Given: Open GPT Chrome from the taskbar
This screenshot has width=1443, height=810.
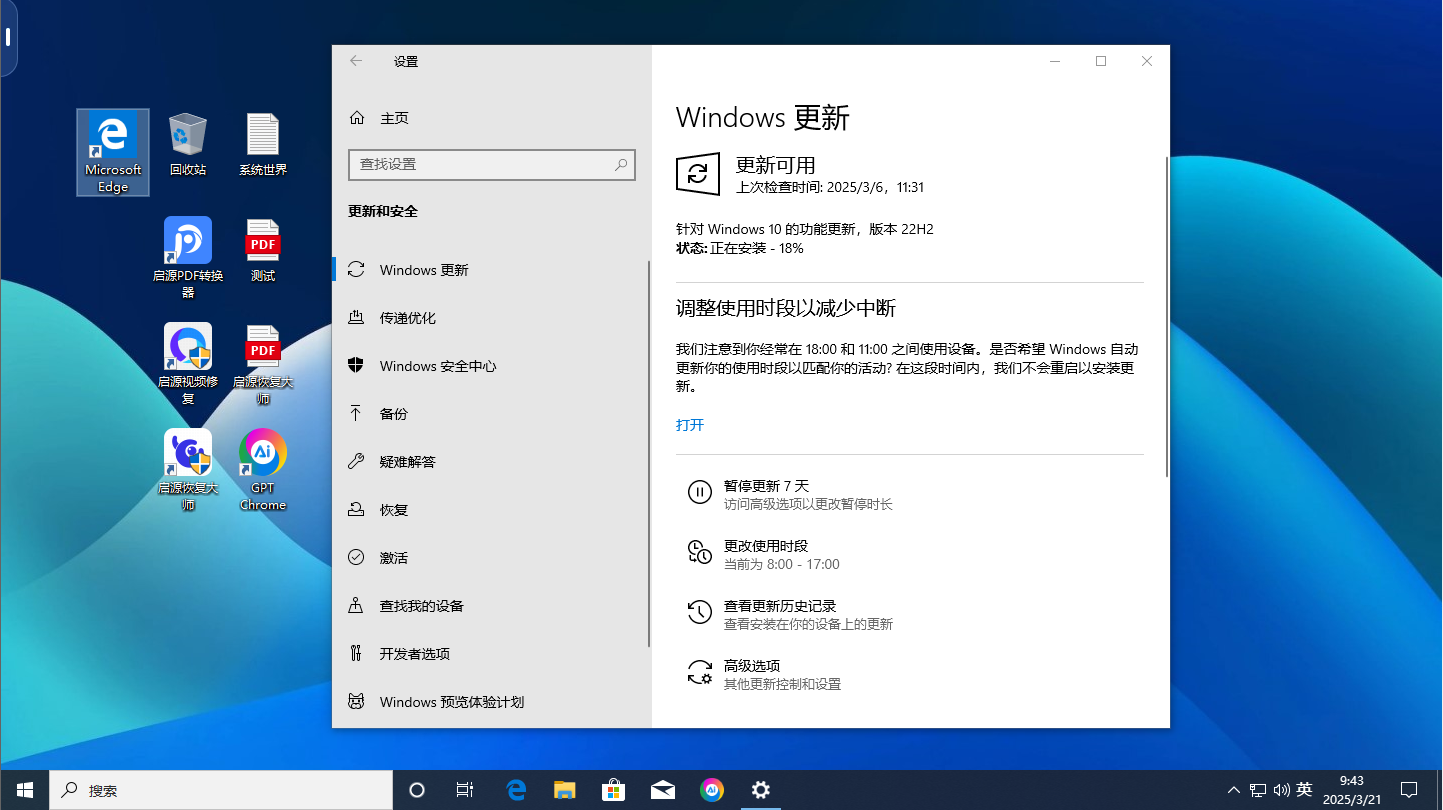Looking at the screenshot, I should (712, 790).
